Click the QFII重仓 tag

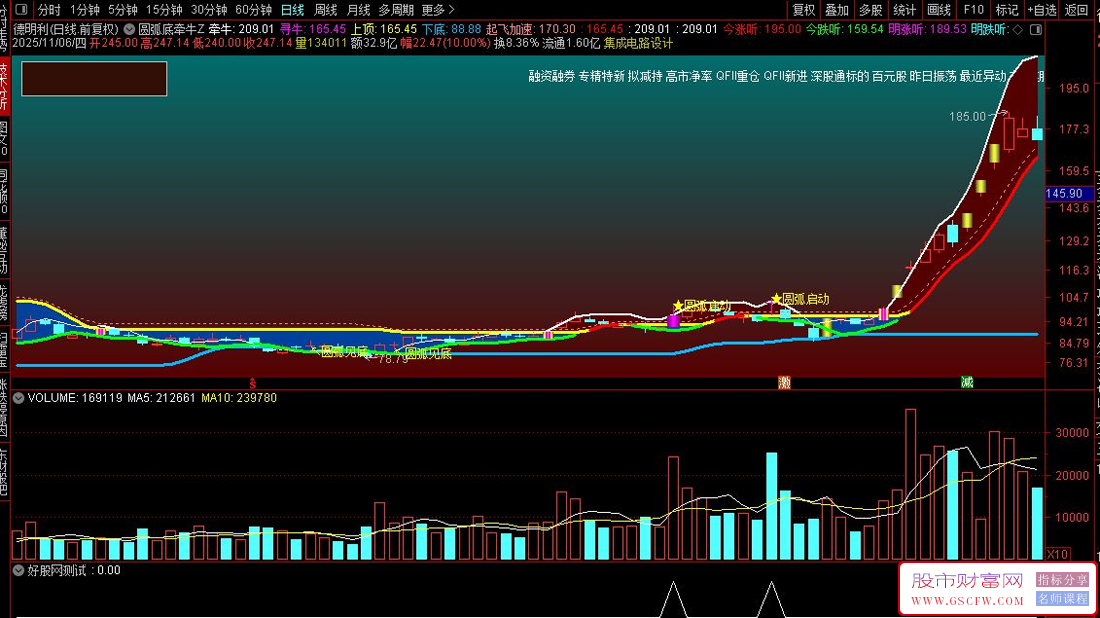pos(737,76)
